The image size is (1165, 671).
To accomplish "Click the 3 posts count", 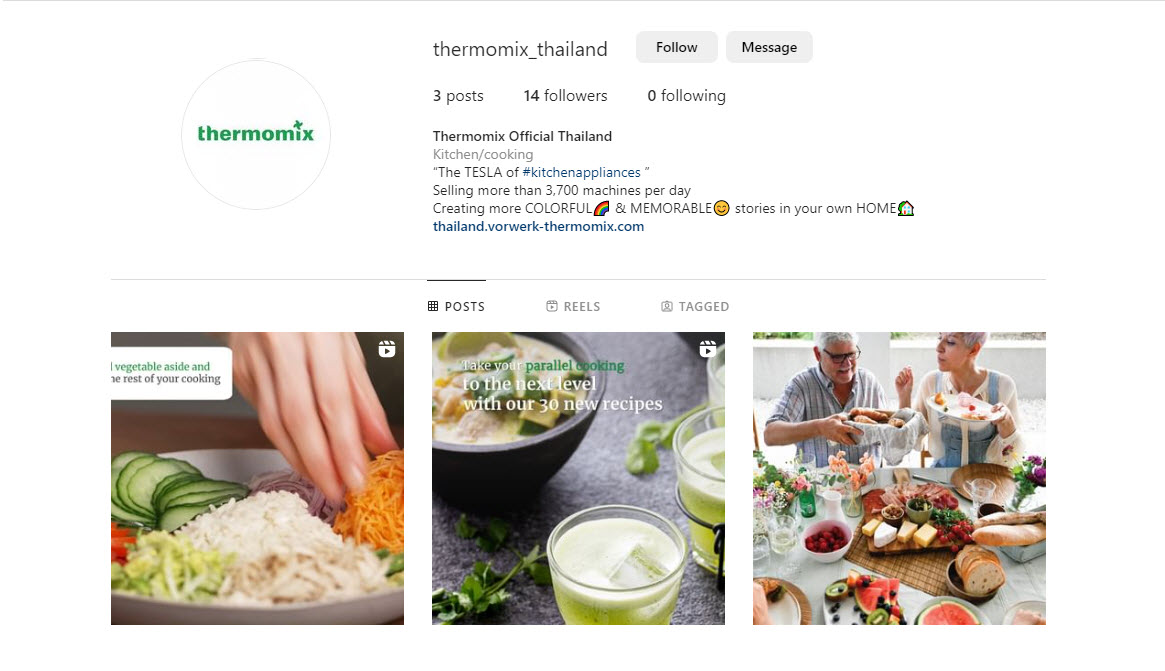I will pos(458,96).
